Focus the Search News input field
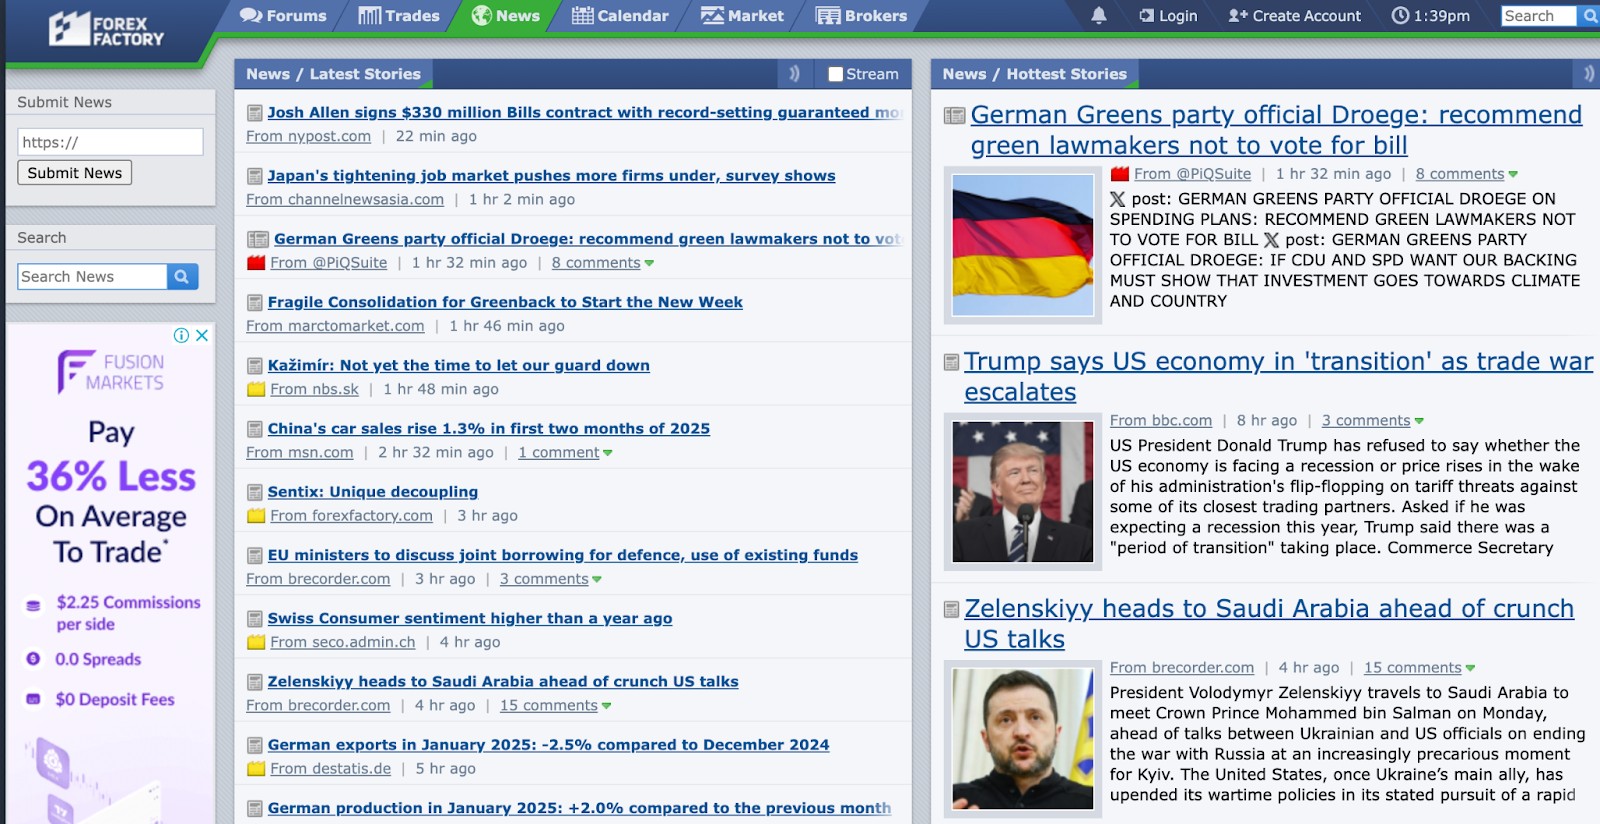The image size is (1600, 824). (x=92, y=277)
